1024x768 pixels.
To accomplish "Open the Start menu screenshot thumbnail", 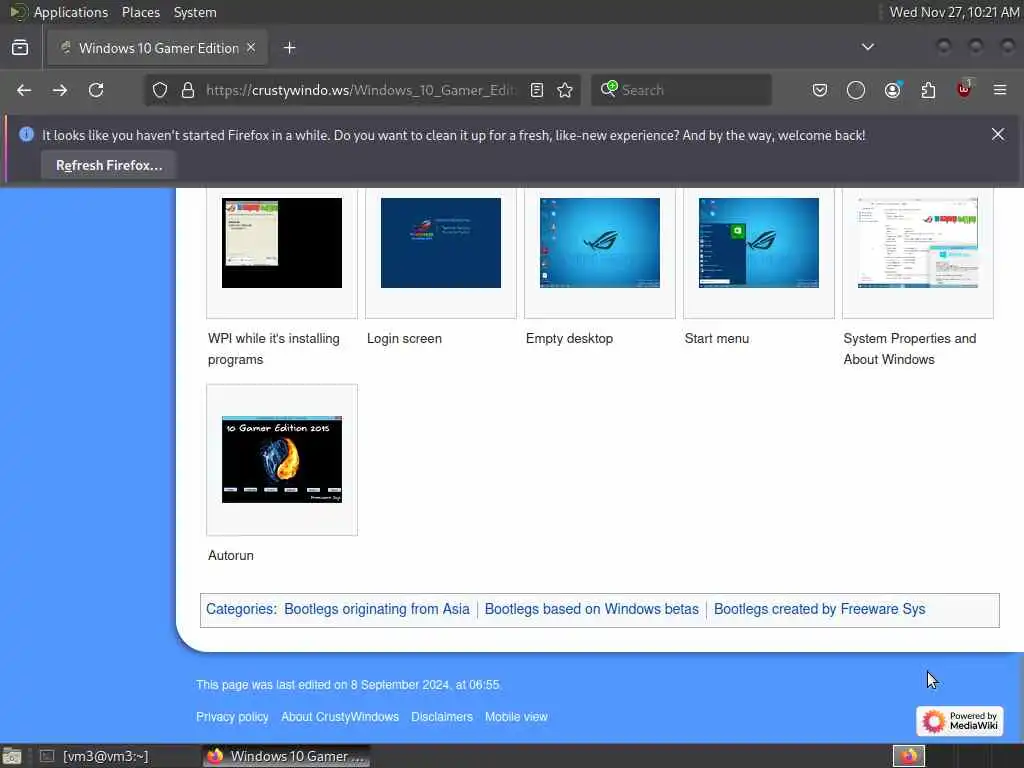I will [x=758, y=243].
